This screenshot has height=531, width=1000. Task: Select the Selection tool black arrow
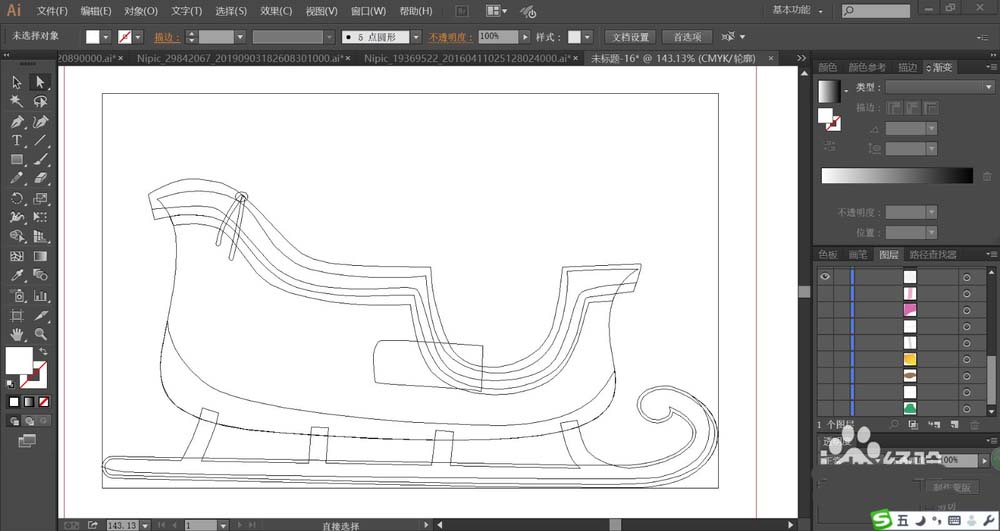tap(17, 82)
